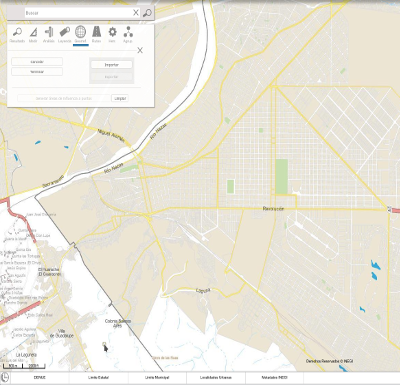Select the Medir triangle ruler tool
Viewport: 400px width, 385px height.
(x=33, y=34)
